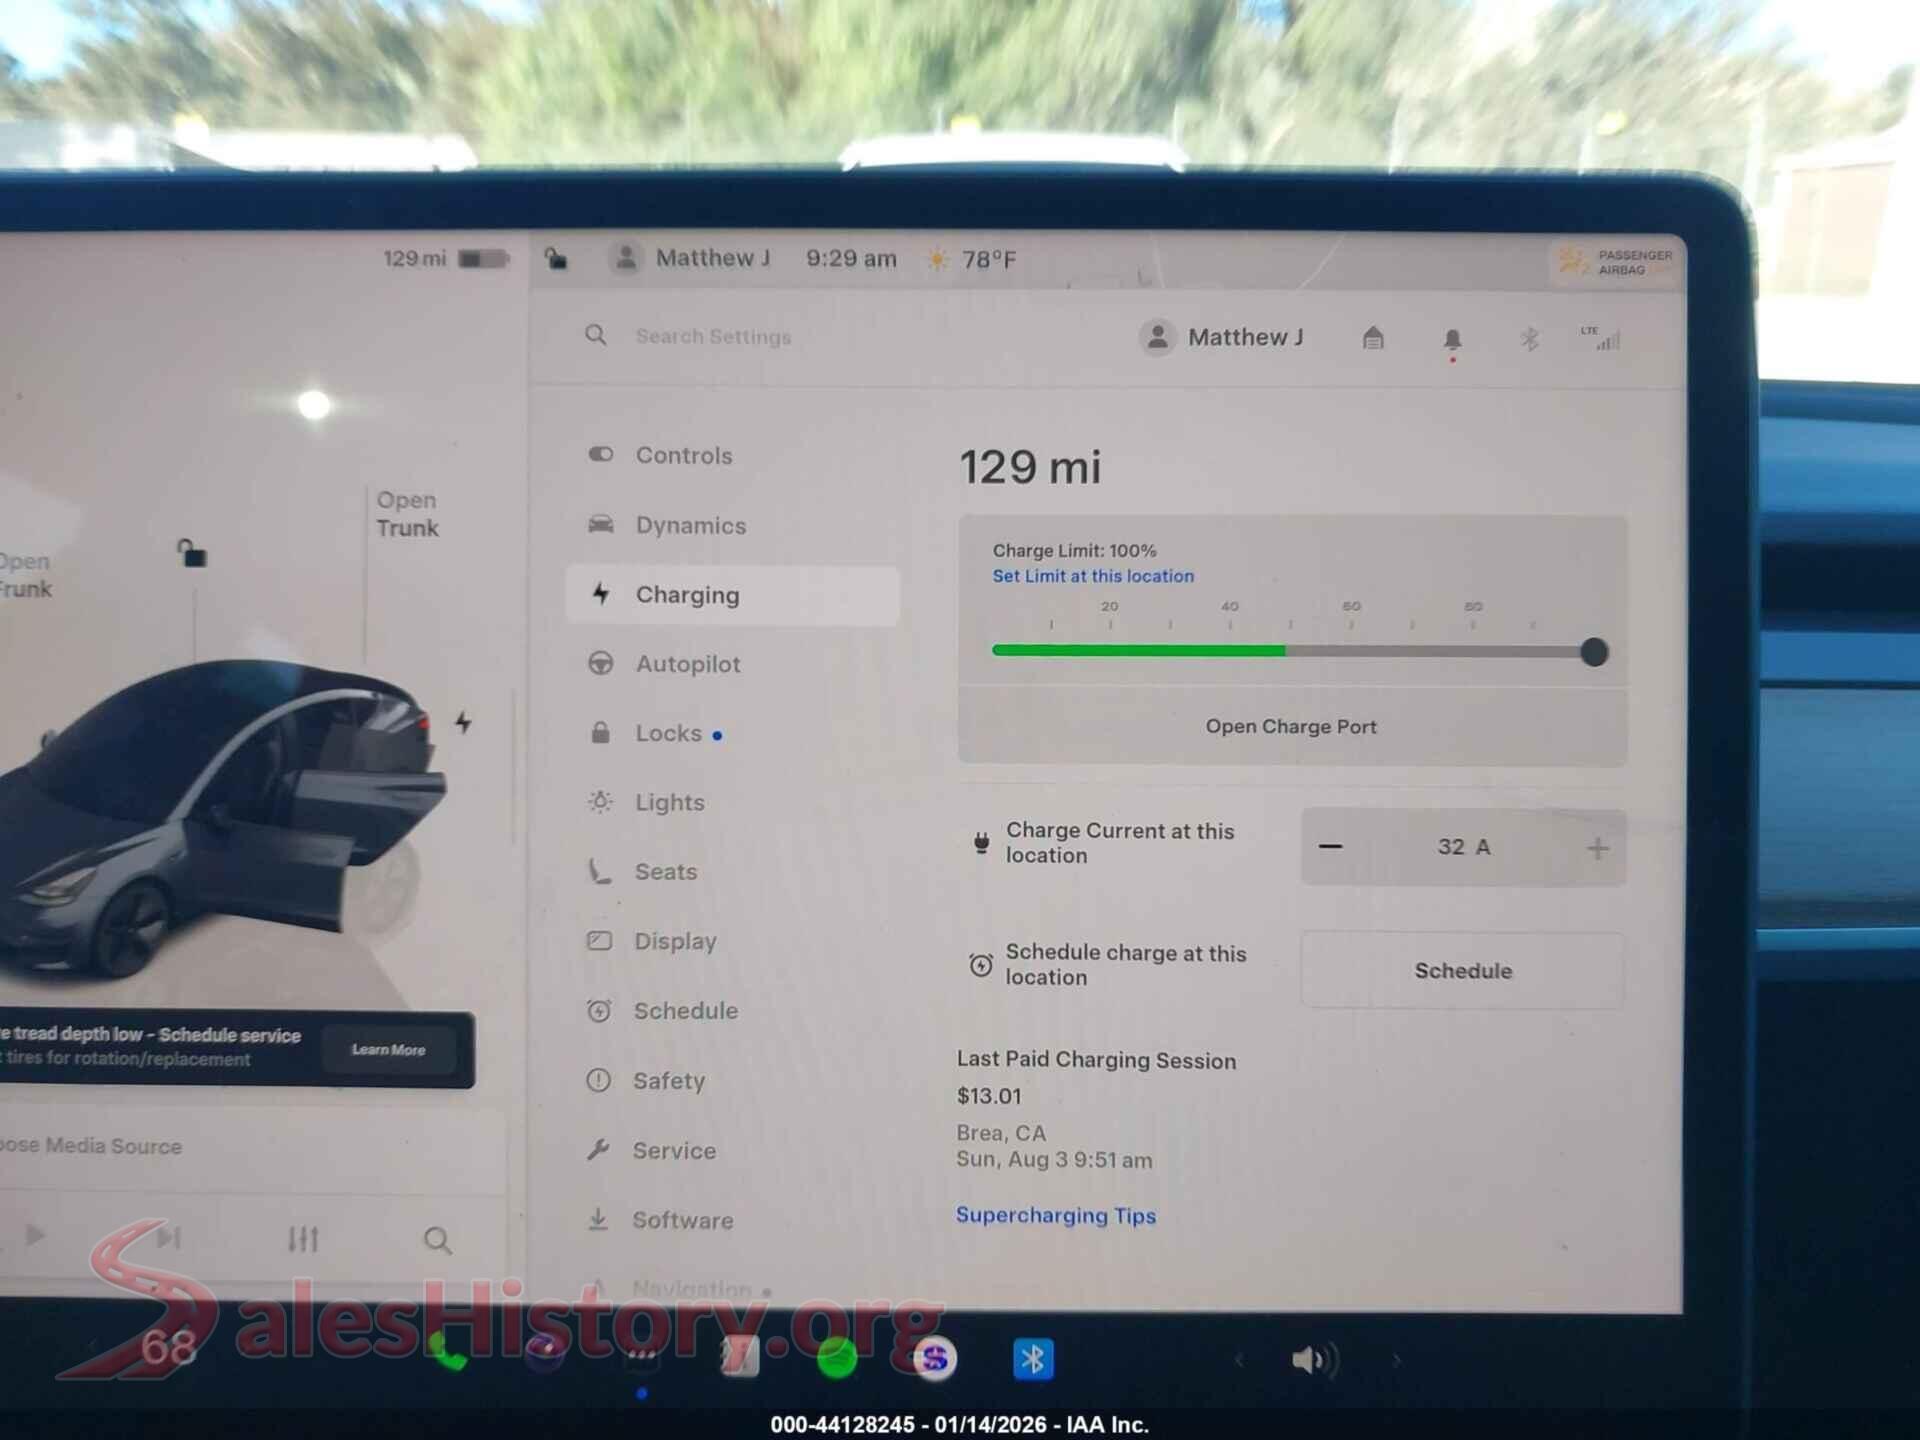The height and width of the screenshot is (1440, 1920).
Task: Tap the Matthew J profile in the top status bar
Action: [x=692, y=258]
